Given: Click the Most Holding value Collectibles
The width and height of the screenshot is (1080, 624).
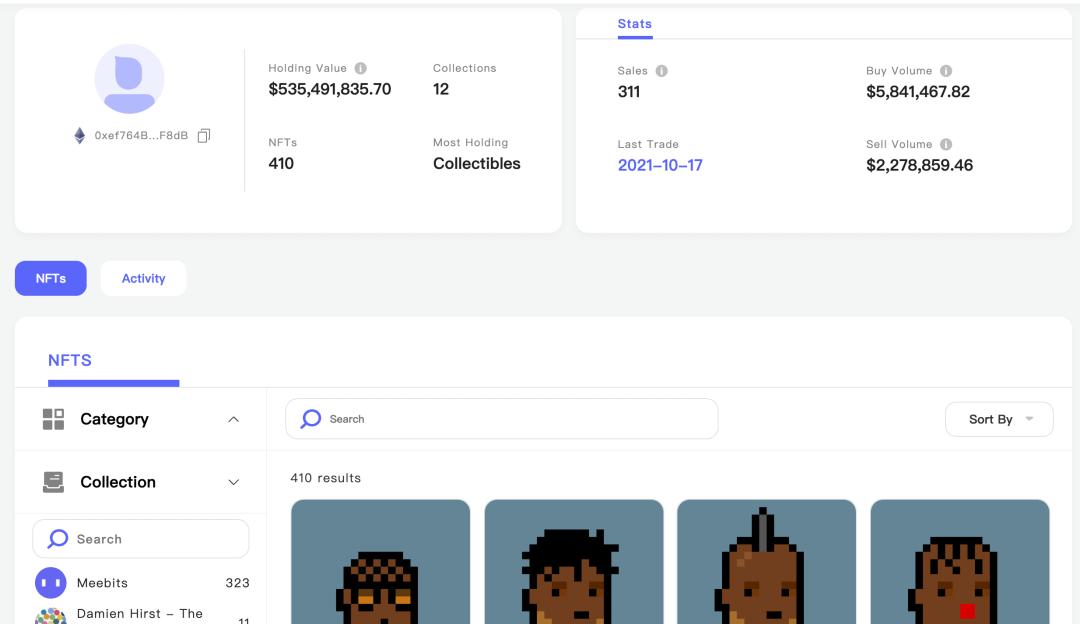Looking at the screenshot, I should (x=477, y=164).
